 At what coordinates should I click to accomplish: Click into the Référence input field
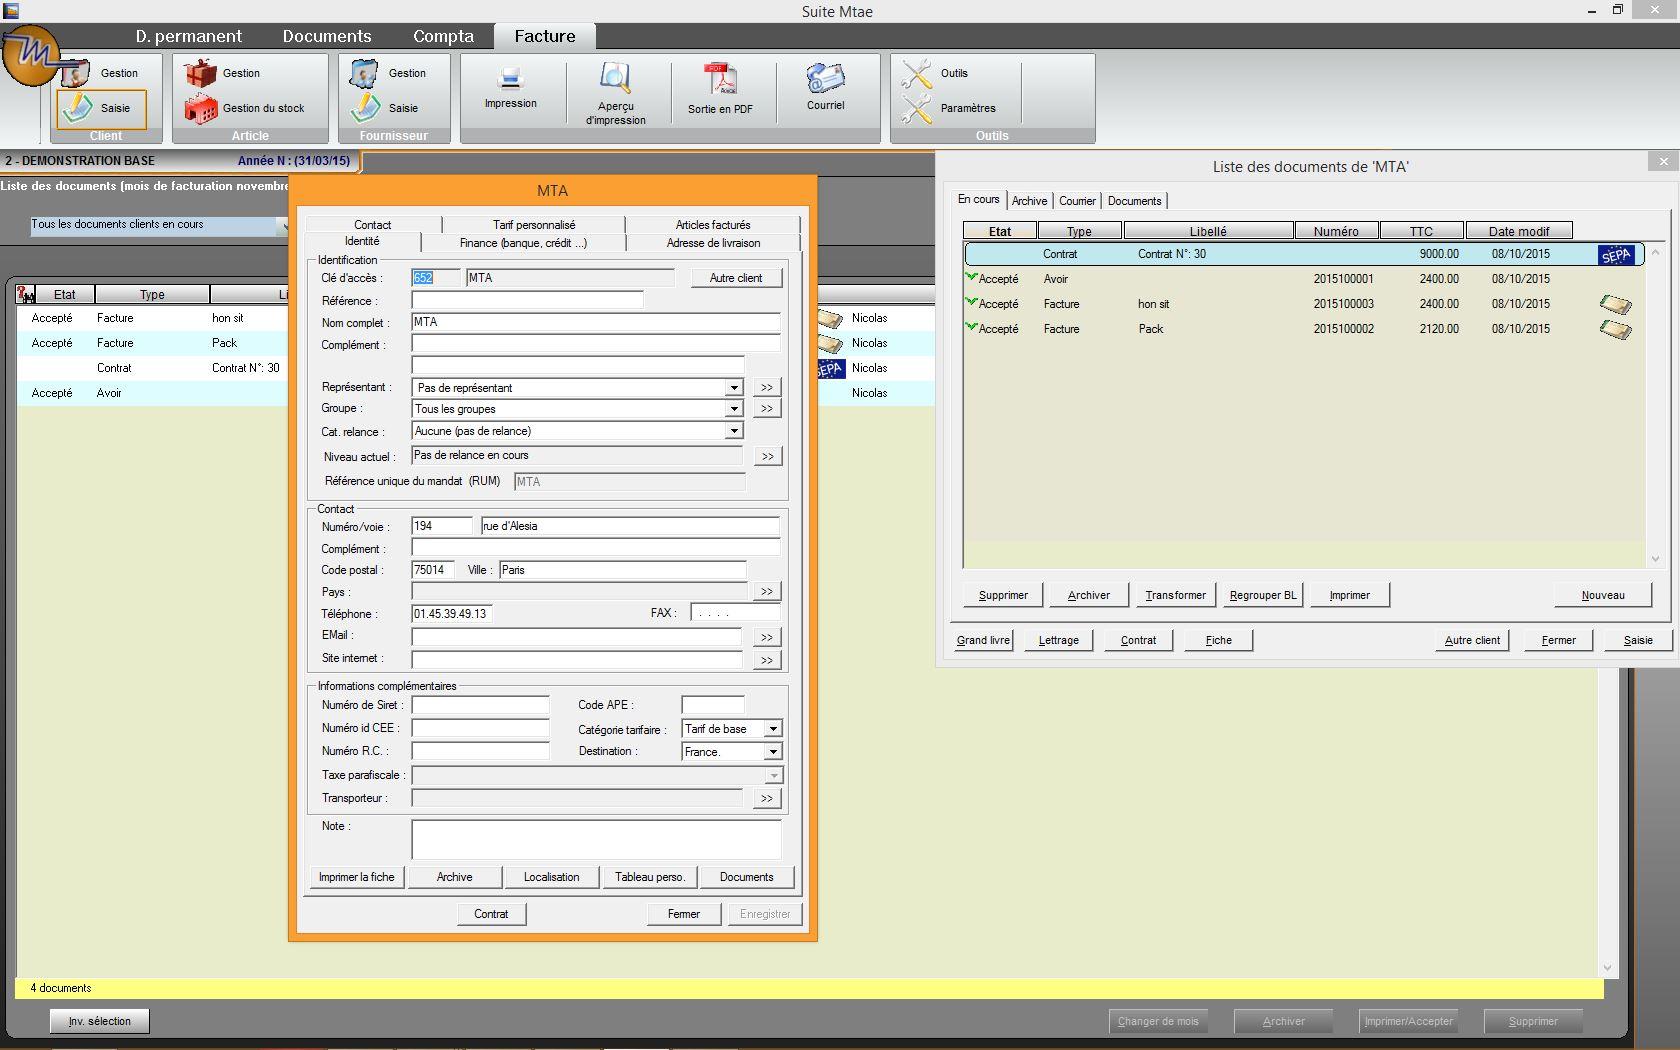pyautogui.click(x=527, y=300)
